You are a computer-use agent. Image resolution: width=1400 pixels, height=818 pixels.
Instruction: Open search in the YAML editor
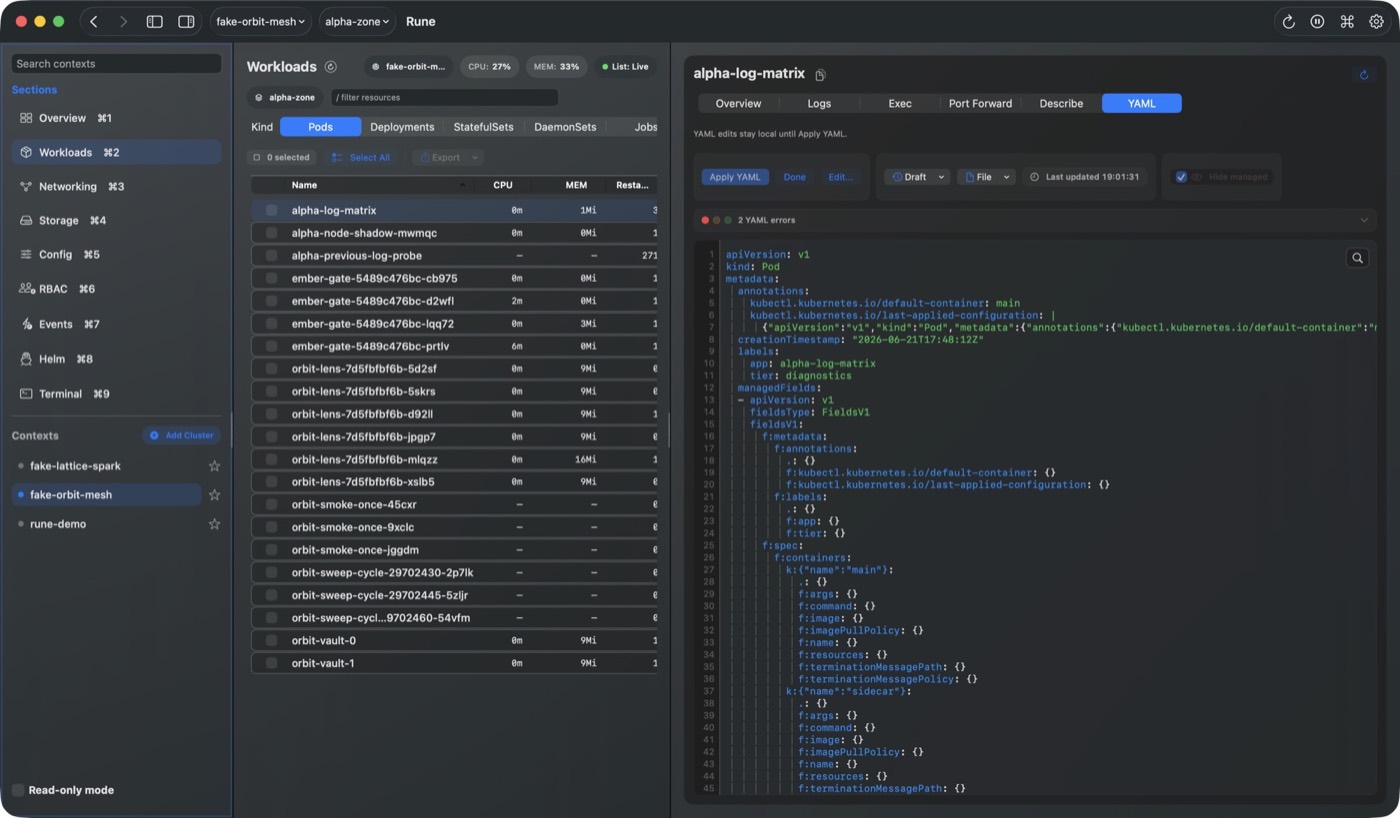click(x=1357, y=258)
